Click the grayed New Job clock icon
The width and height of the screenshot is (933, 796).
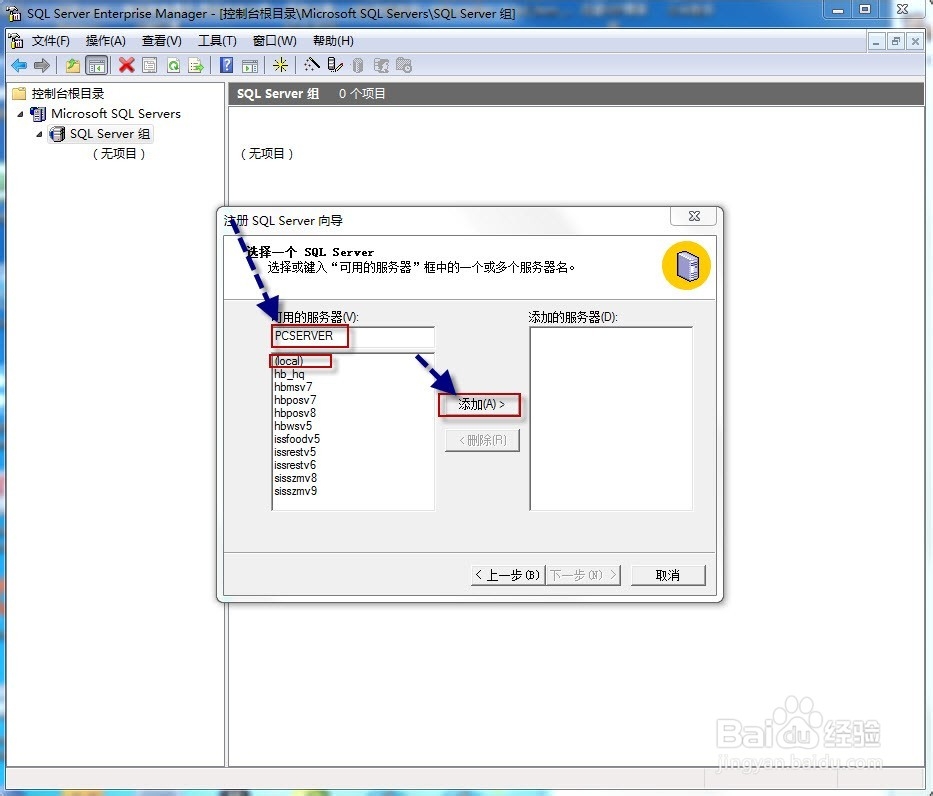click(404, 65)
